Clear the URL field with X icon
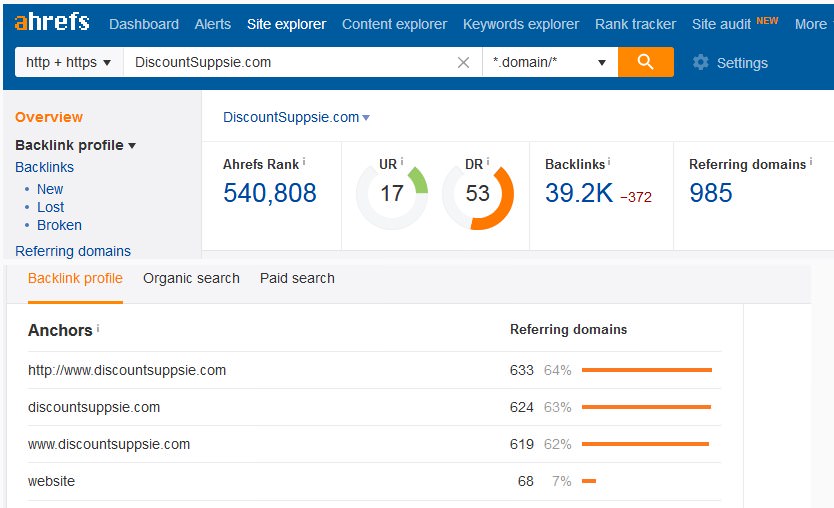The image size is (834, 508). 463,62
